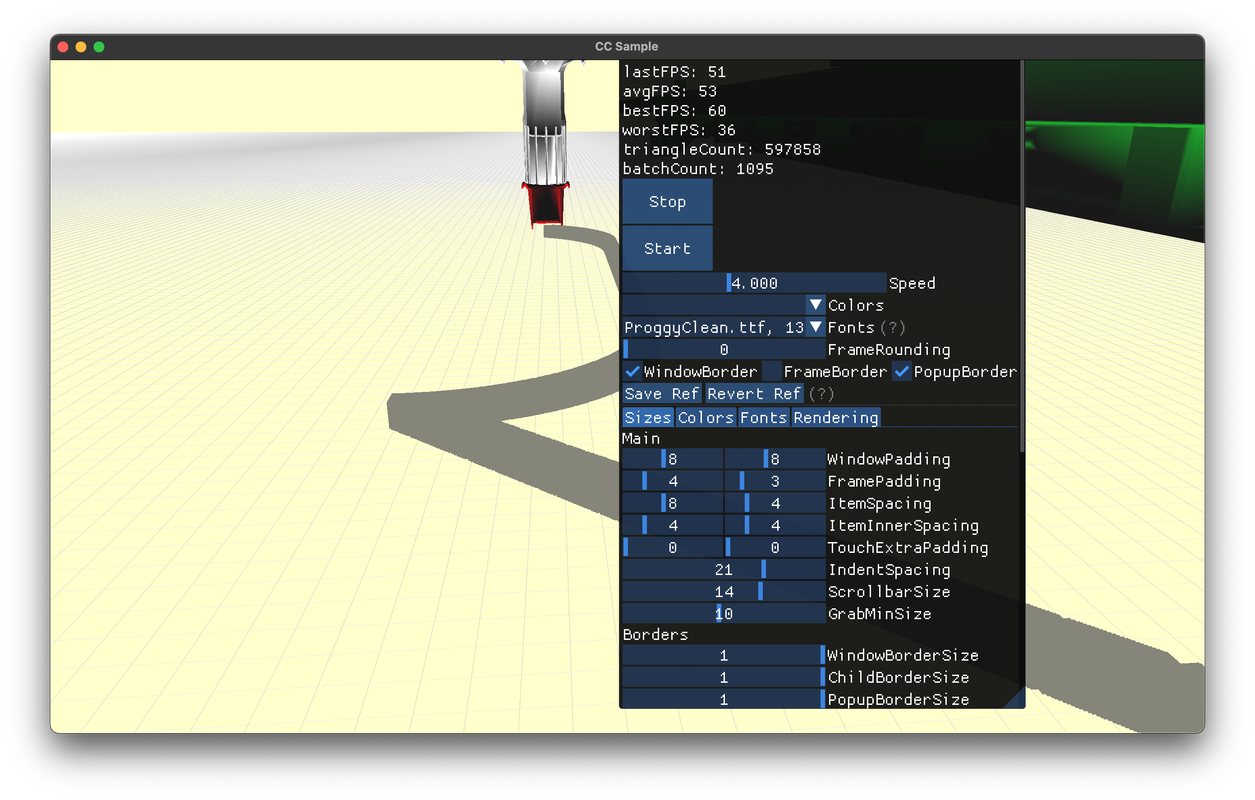The height and width of the screenshot is (800, 1255).
Task: Toggle the WindowBorder checkbox
Action: click(632, 371)
